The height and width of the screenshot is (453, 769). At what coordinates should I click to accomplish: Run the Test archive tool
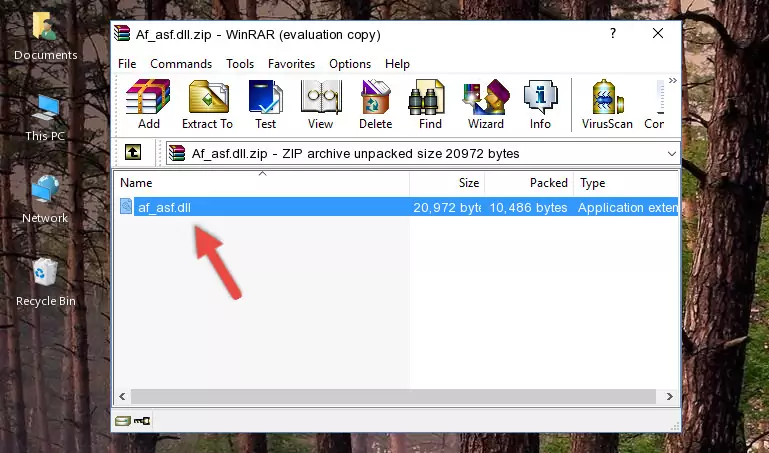(x=265, y=104)
